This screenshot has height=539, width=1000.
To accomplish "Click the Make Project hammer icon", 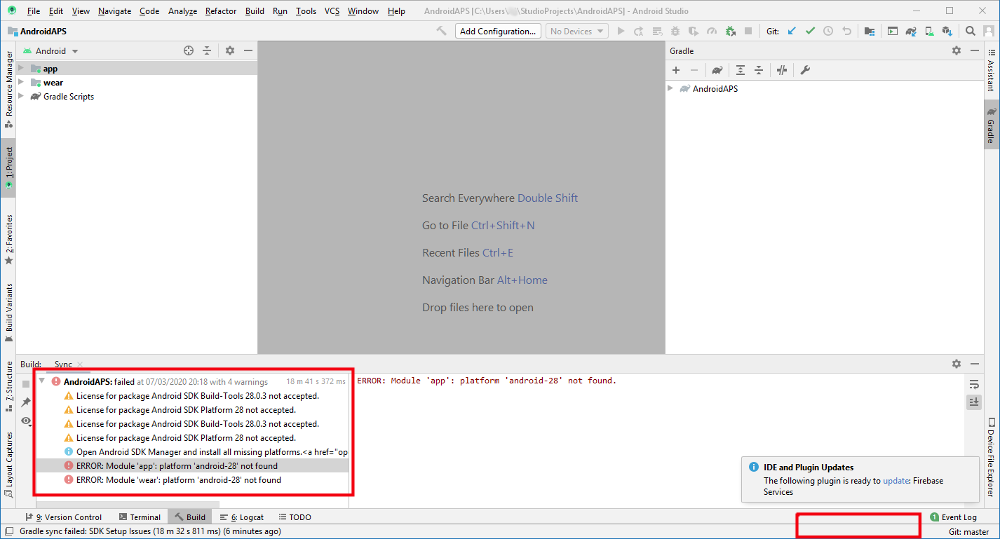I will tap(441, 31).
